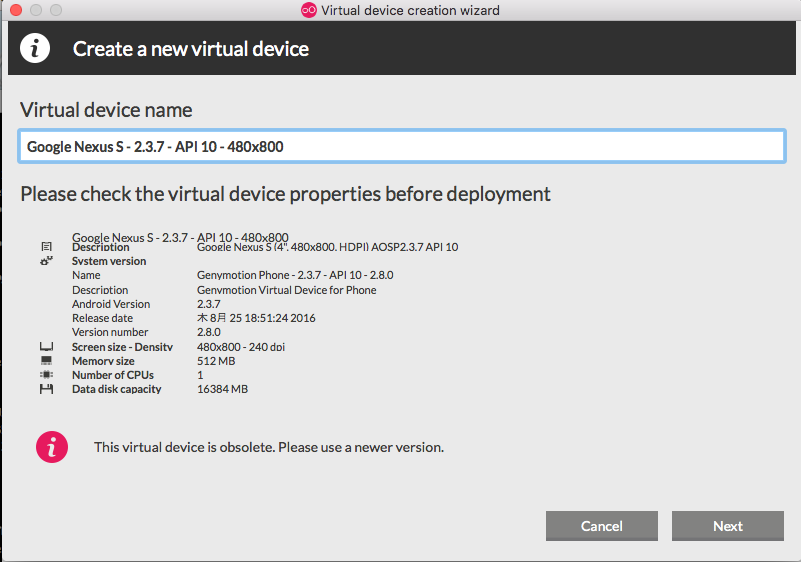
Task: Click the '16384 MB' disk capacity value
Action: click(222, 389)
